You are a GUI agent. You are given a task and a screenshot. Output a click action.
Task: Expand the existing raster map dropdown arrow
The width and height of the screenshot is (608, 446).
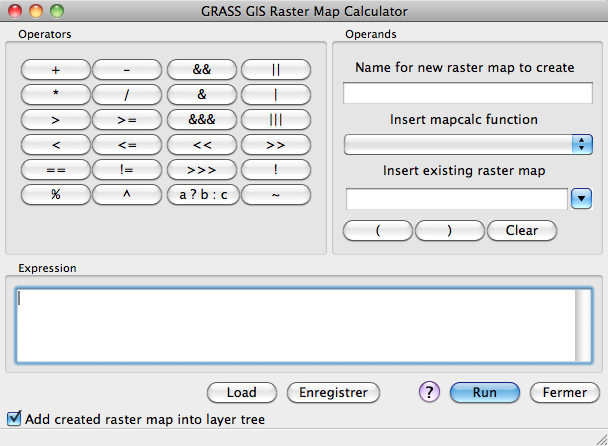coord(582,199)
